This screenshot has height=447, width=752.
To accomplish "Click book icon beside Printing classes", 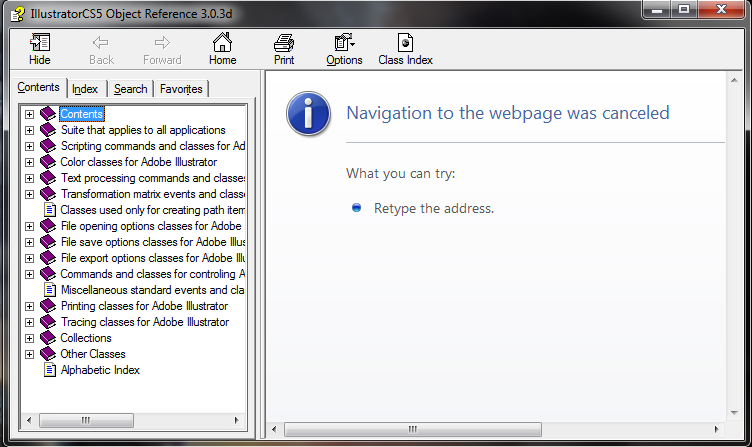I will pos(48,306).
